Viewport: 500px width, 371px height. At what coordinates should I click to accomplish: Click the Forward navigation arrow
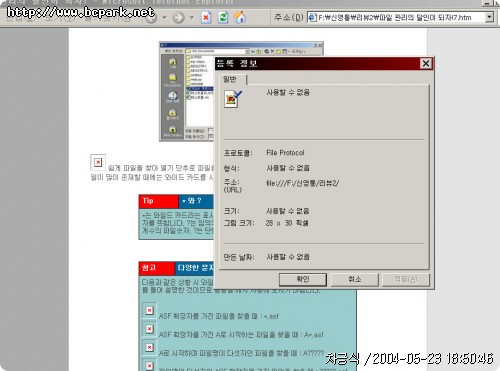[x=178, y=17]
